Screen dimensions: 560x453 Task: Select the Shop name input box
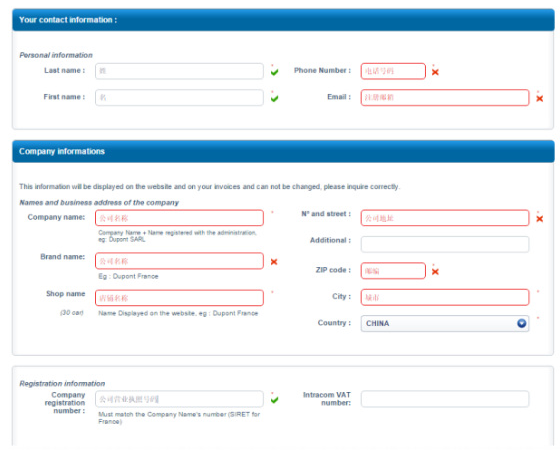179,298
